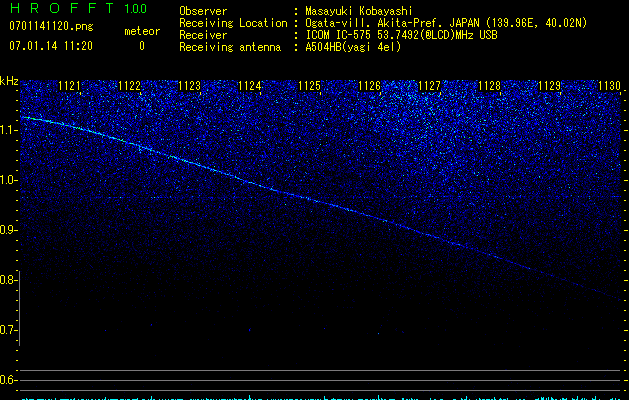Click the 1.0 frequency axis label
The height and width of the screenshot is (400, 629).
point(8,180)
